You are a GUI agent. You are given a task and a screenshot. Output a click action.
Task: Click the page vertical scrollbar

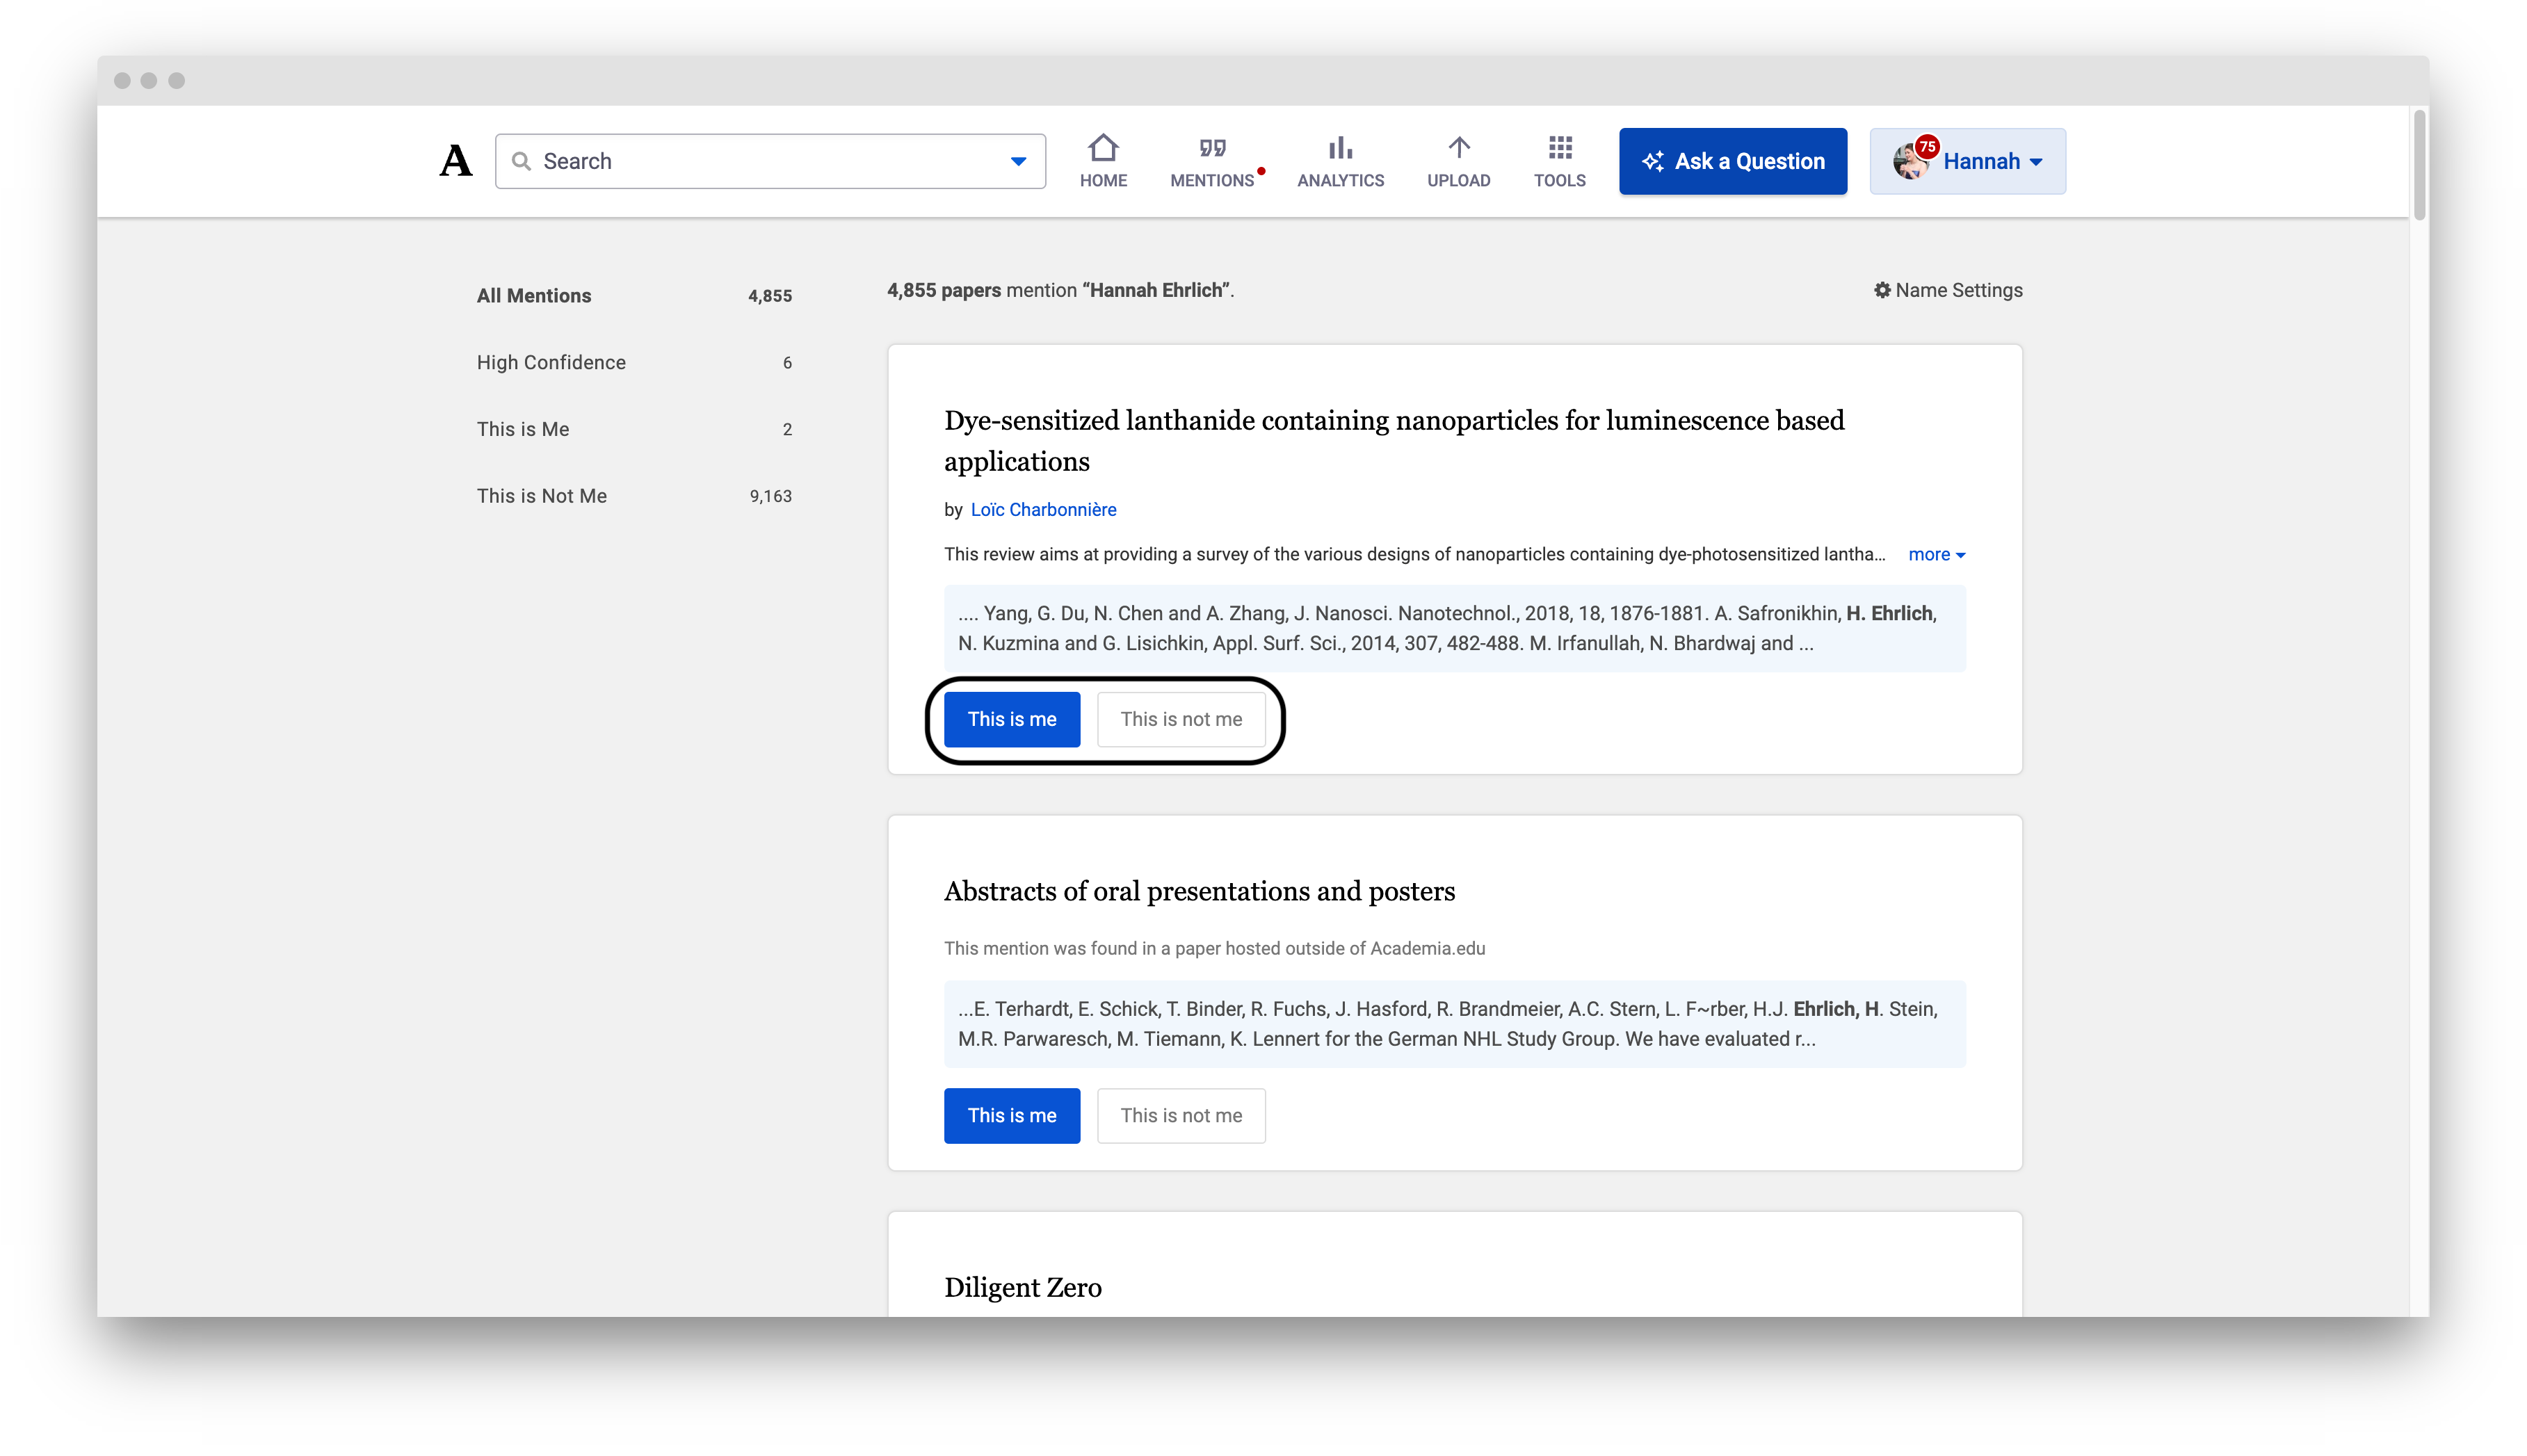[2418, 165]
